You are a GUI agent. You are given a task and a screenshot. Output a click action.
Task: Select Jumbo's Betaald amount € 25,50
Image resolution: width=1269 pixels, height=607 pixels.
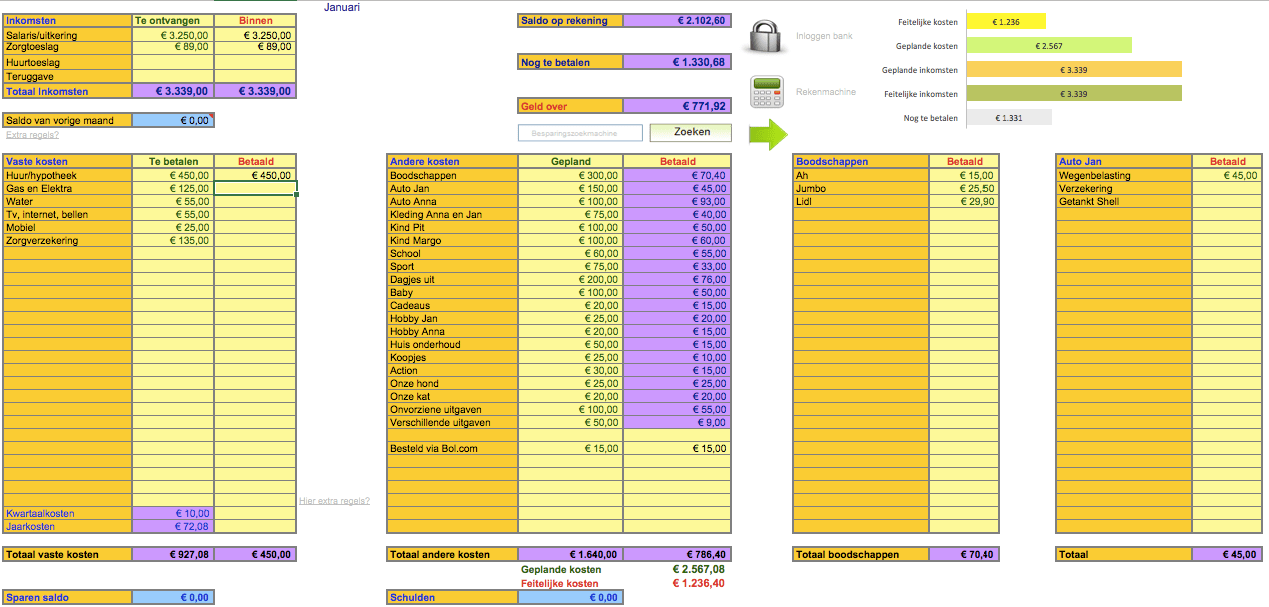[964, 189]
